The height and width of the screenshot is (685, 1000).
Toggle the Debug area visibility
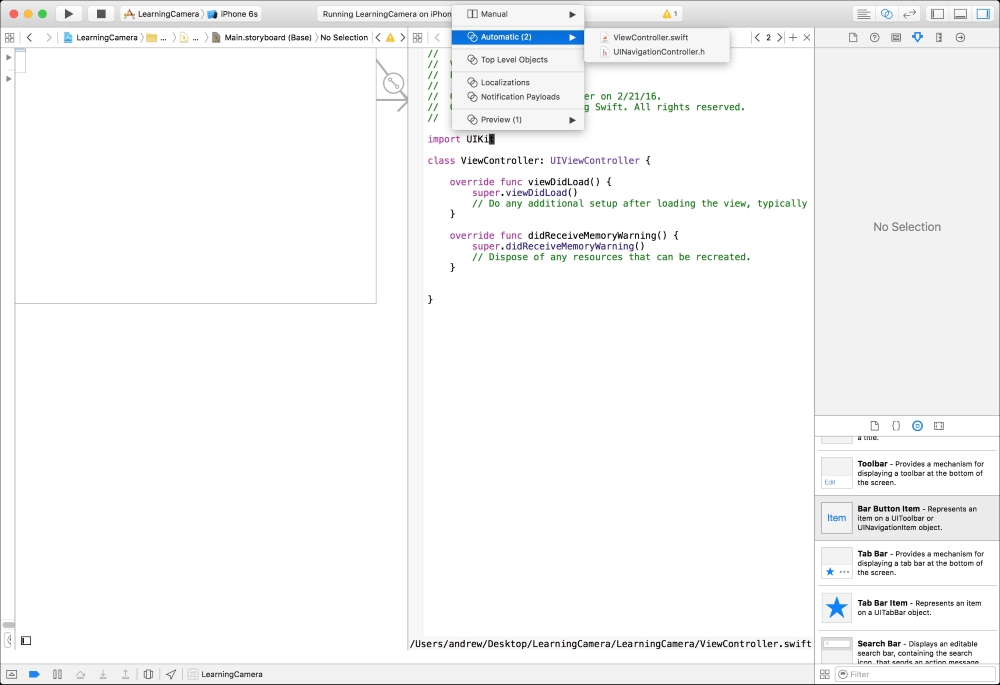point(960,14)
